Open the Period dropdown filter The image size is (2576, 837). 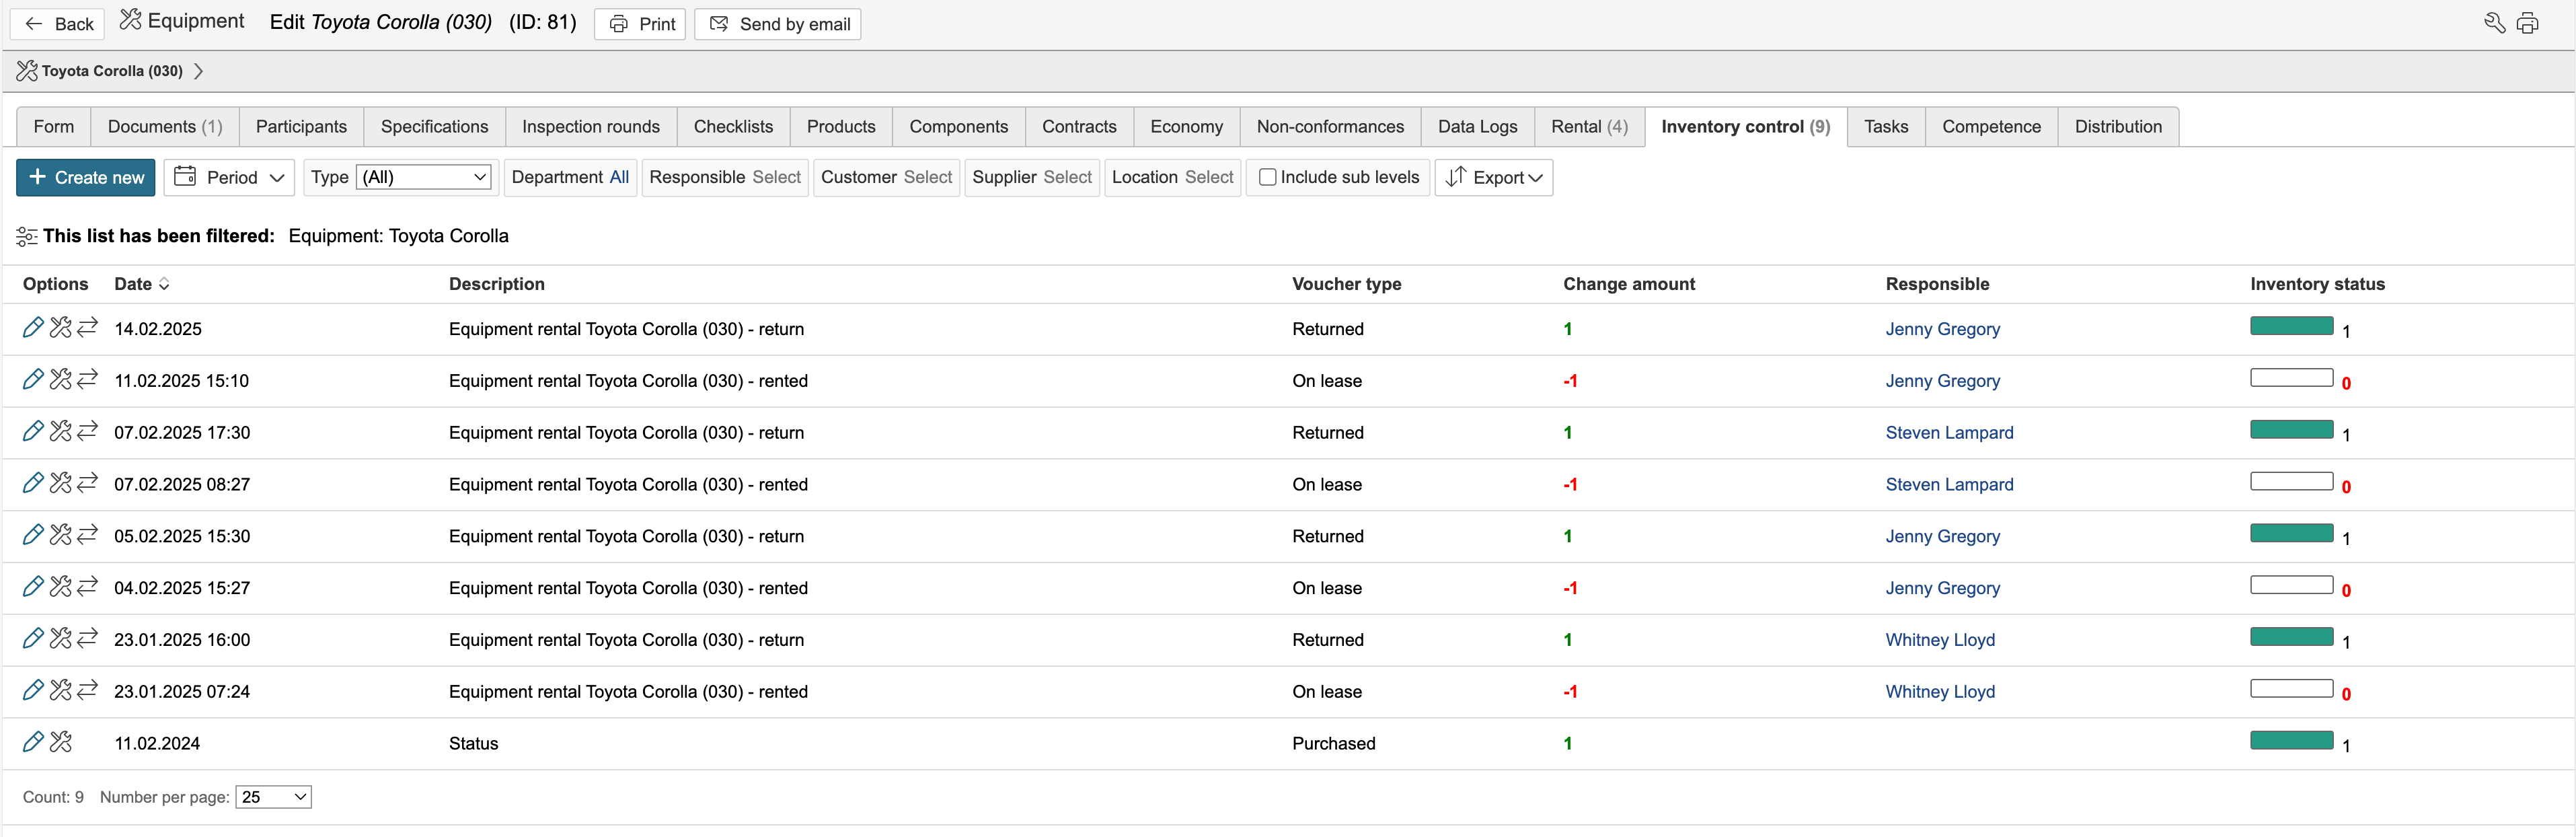[230, 177]
